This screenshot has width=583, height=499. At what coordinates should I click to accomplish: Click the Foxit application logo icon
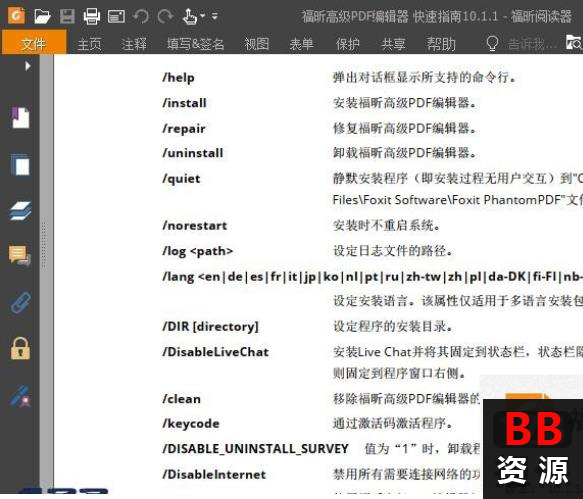[x=16, y=16]
